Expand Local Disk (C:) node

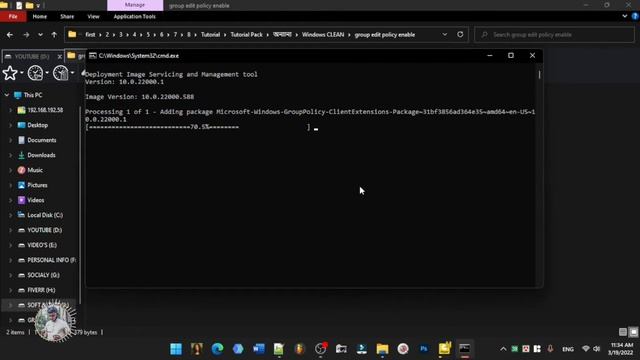tap(11, 215)
